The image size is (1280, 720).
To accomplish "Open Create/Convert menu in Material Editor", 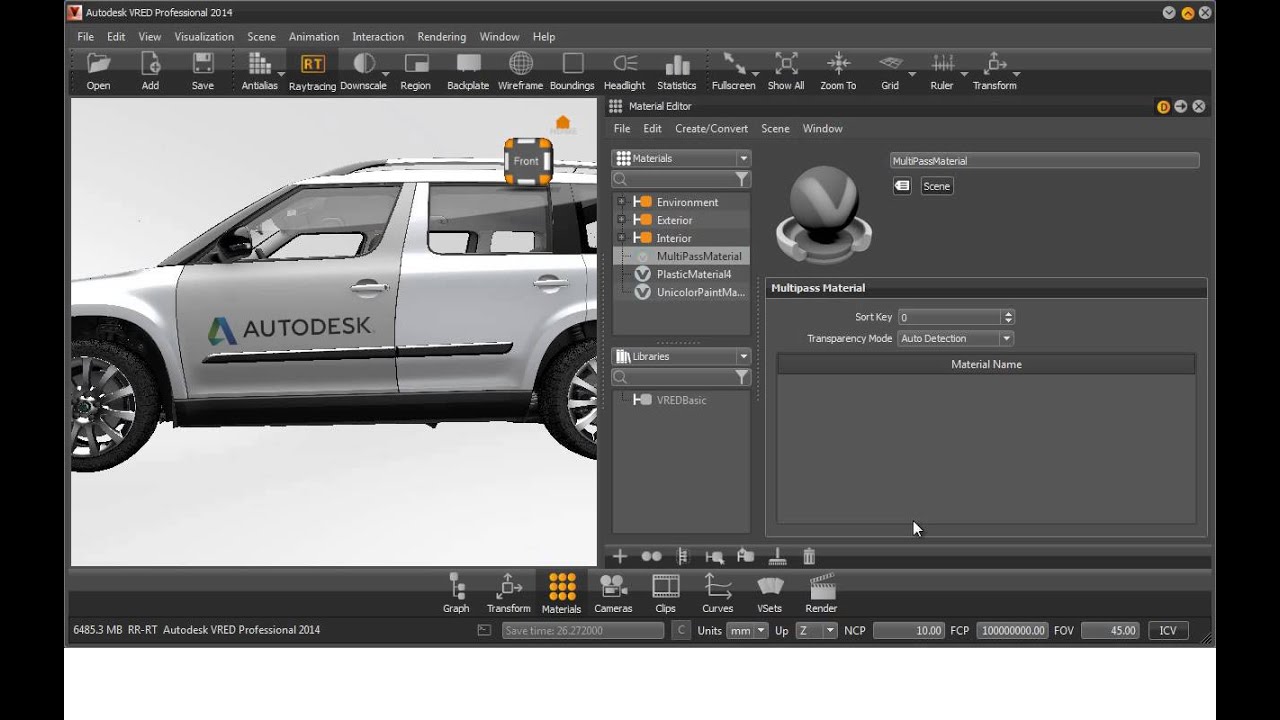I will (x=711, y=129).
